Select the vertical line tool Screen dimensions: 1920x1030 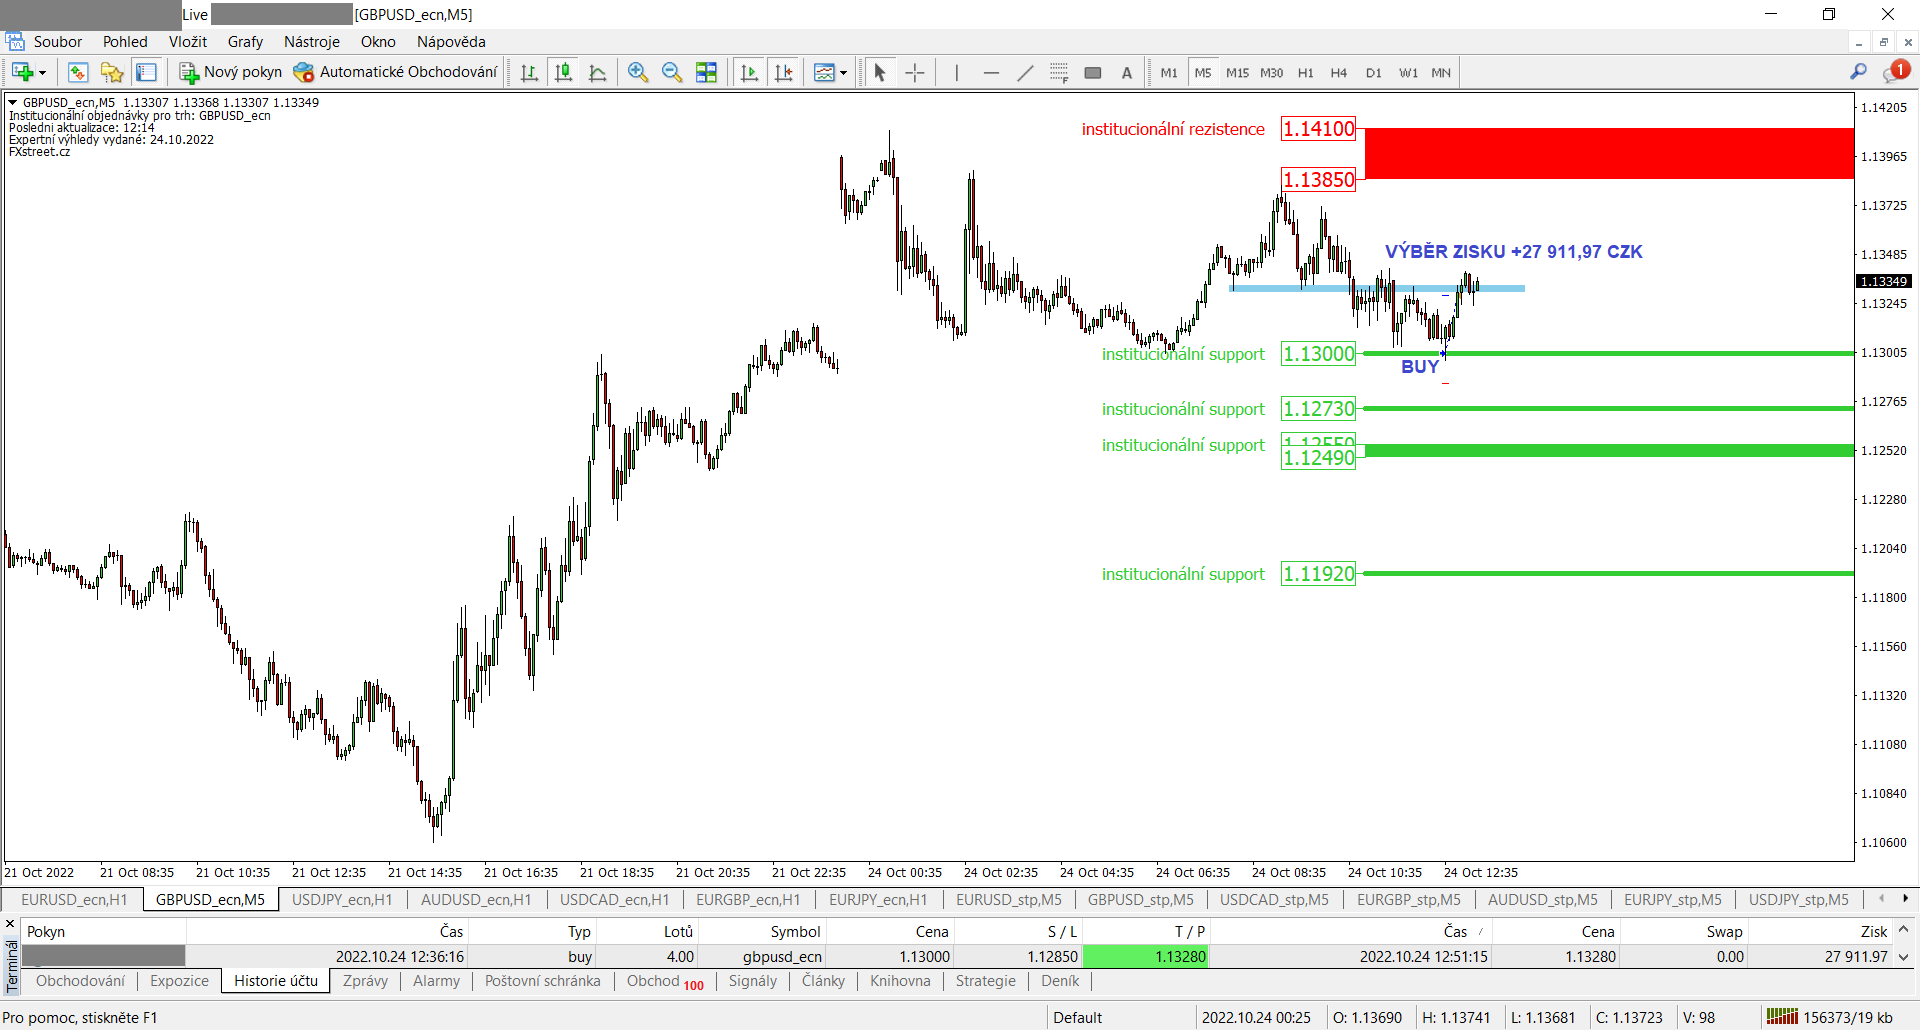click(957, 72)
